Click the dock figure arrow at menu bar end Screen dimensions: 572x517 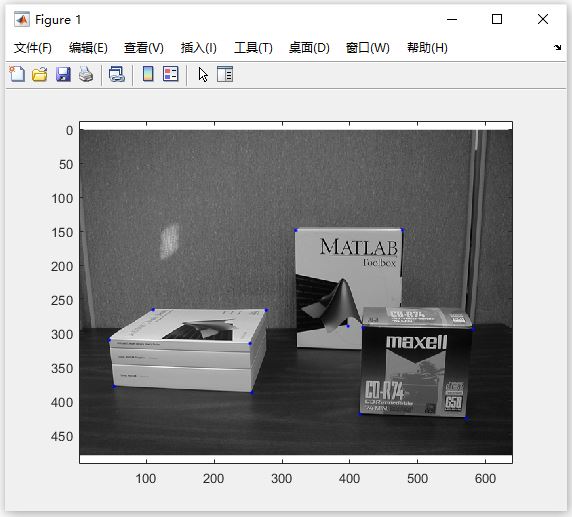coord(557,47)
